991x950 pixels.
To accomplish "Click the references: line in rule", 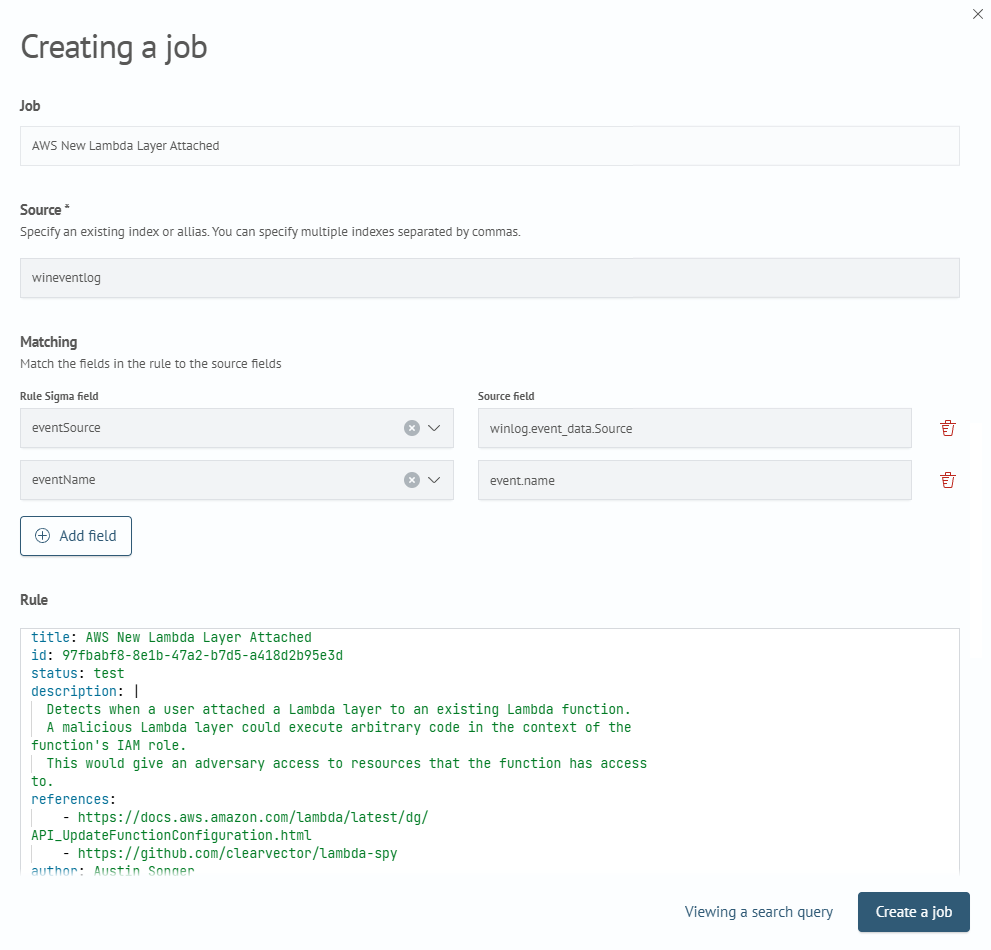I will pyautogui.click(x=73, y=800).
